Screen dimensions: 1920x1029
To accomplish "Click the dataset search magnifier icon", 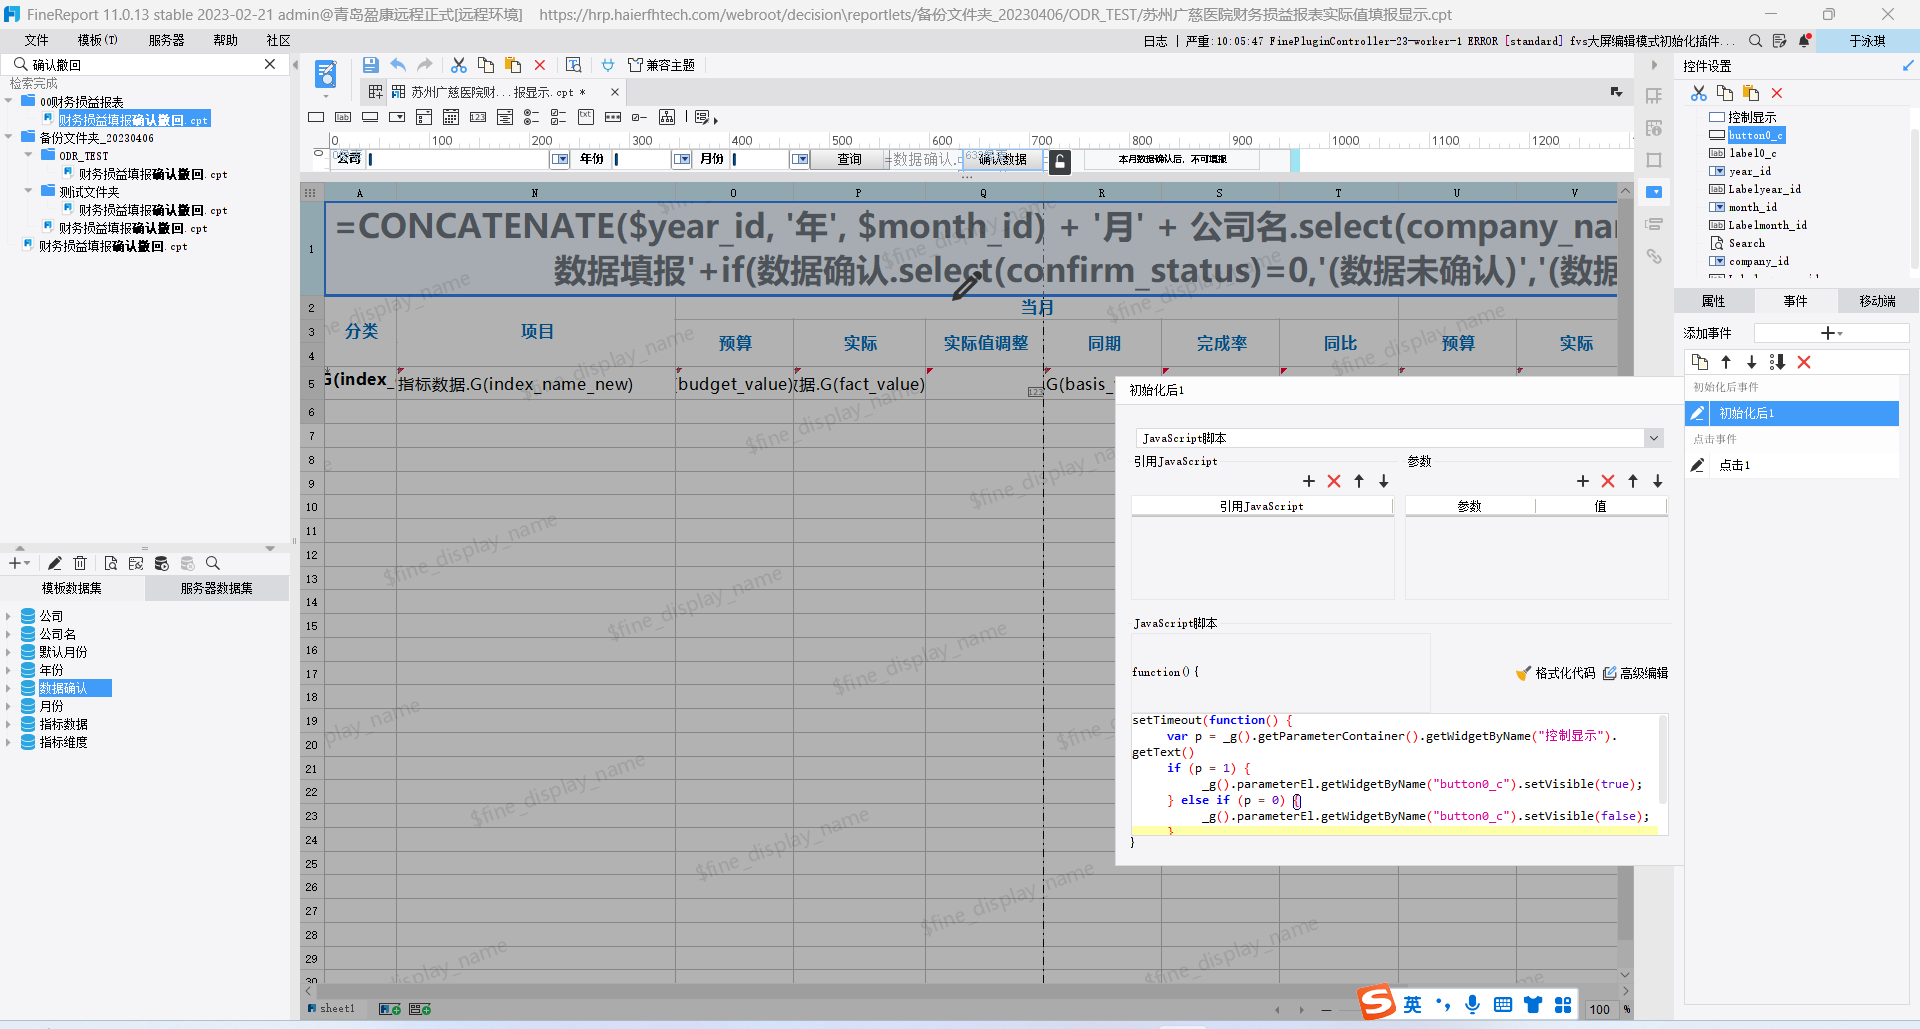I will pyautogui.click(x=213, y=563).
